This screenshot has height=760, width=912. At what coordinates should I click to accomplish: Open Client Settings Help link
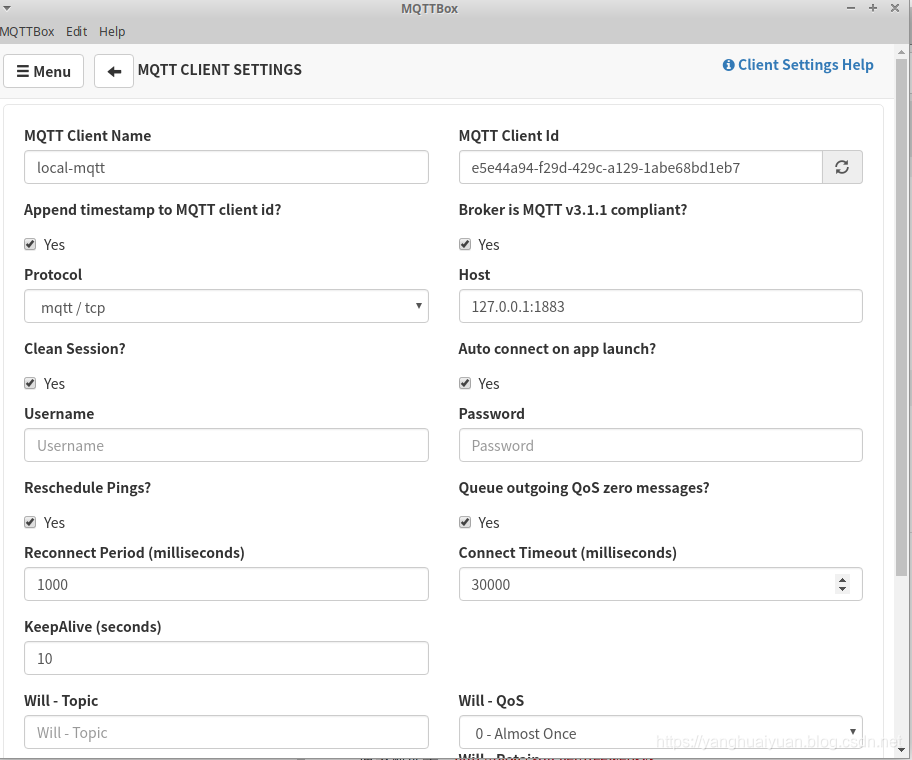(798, 65)
